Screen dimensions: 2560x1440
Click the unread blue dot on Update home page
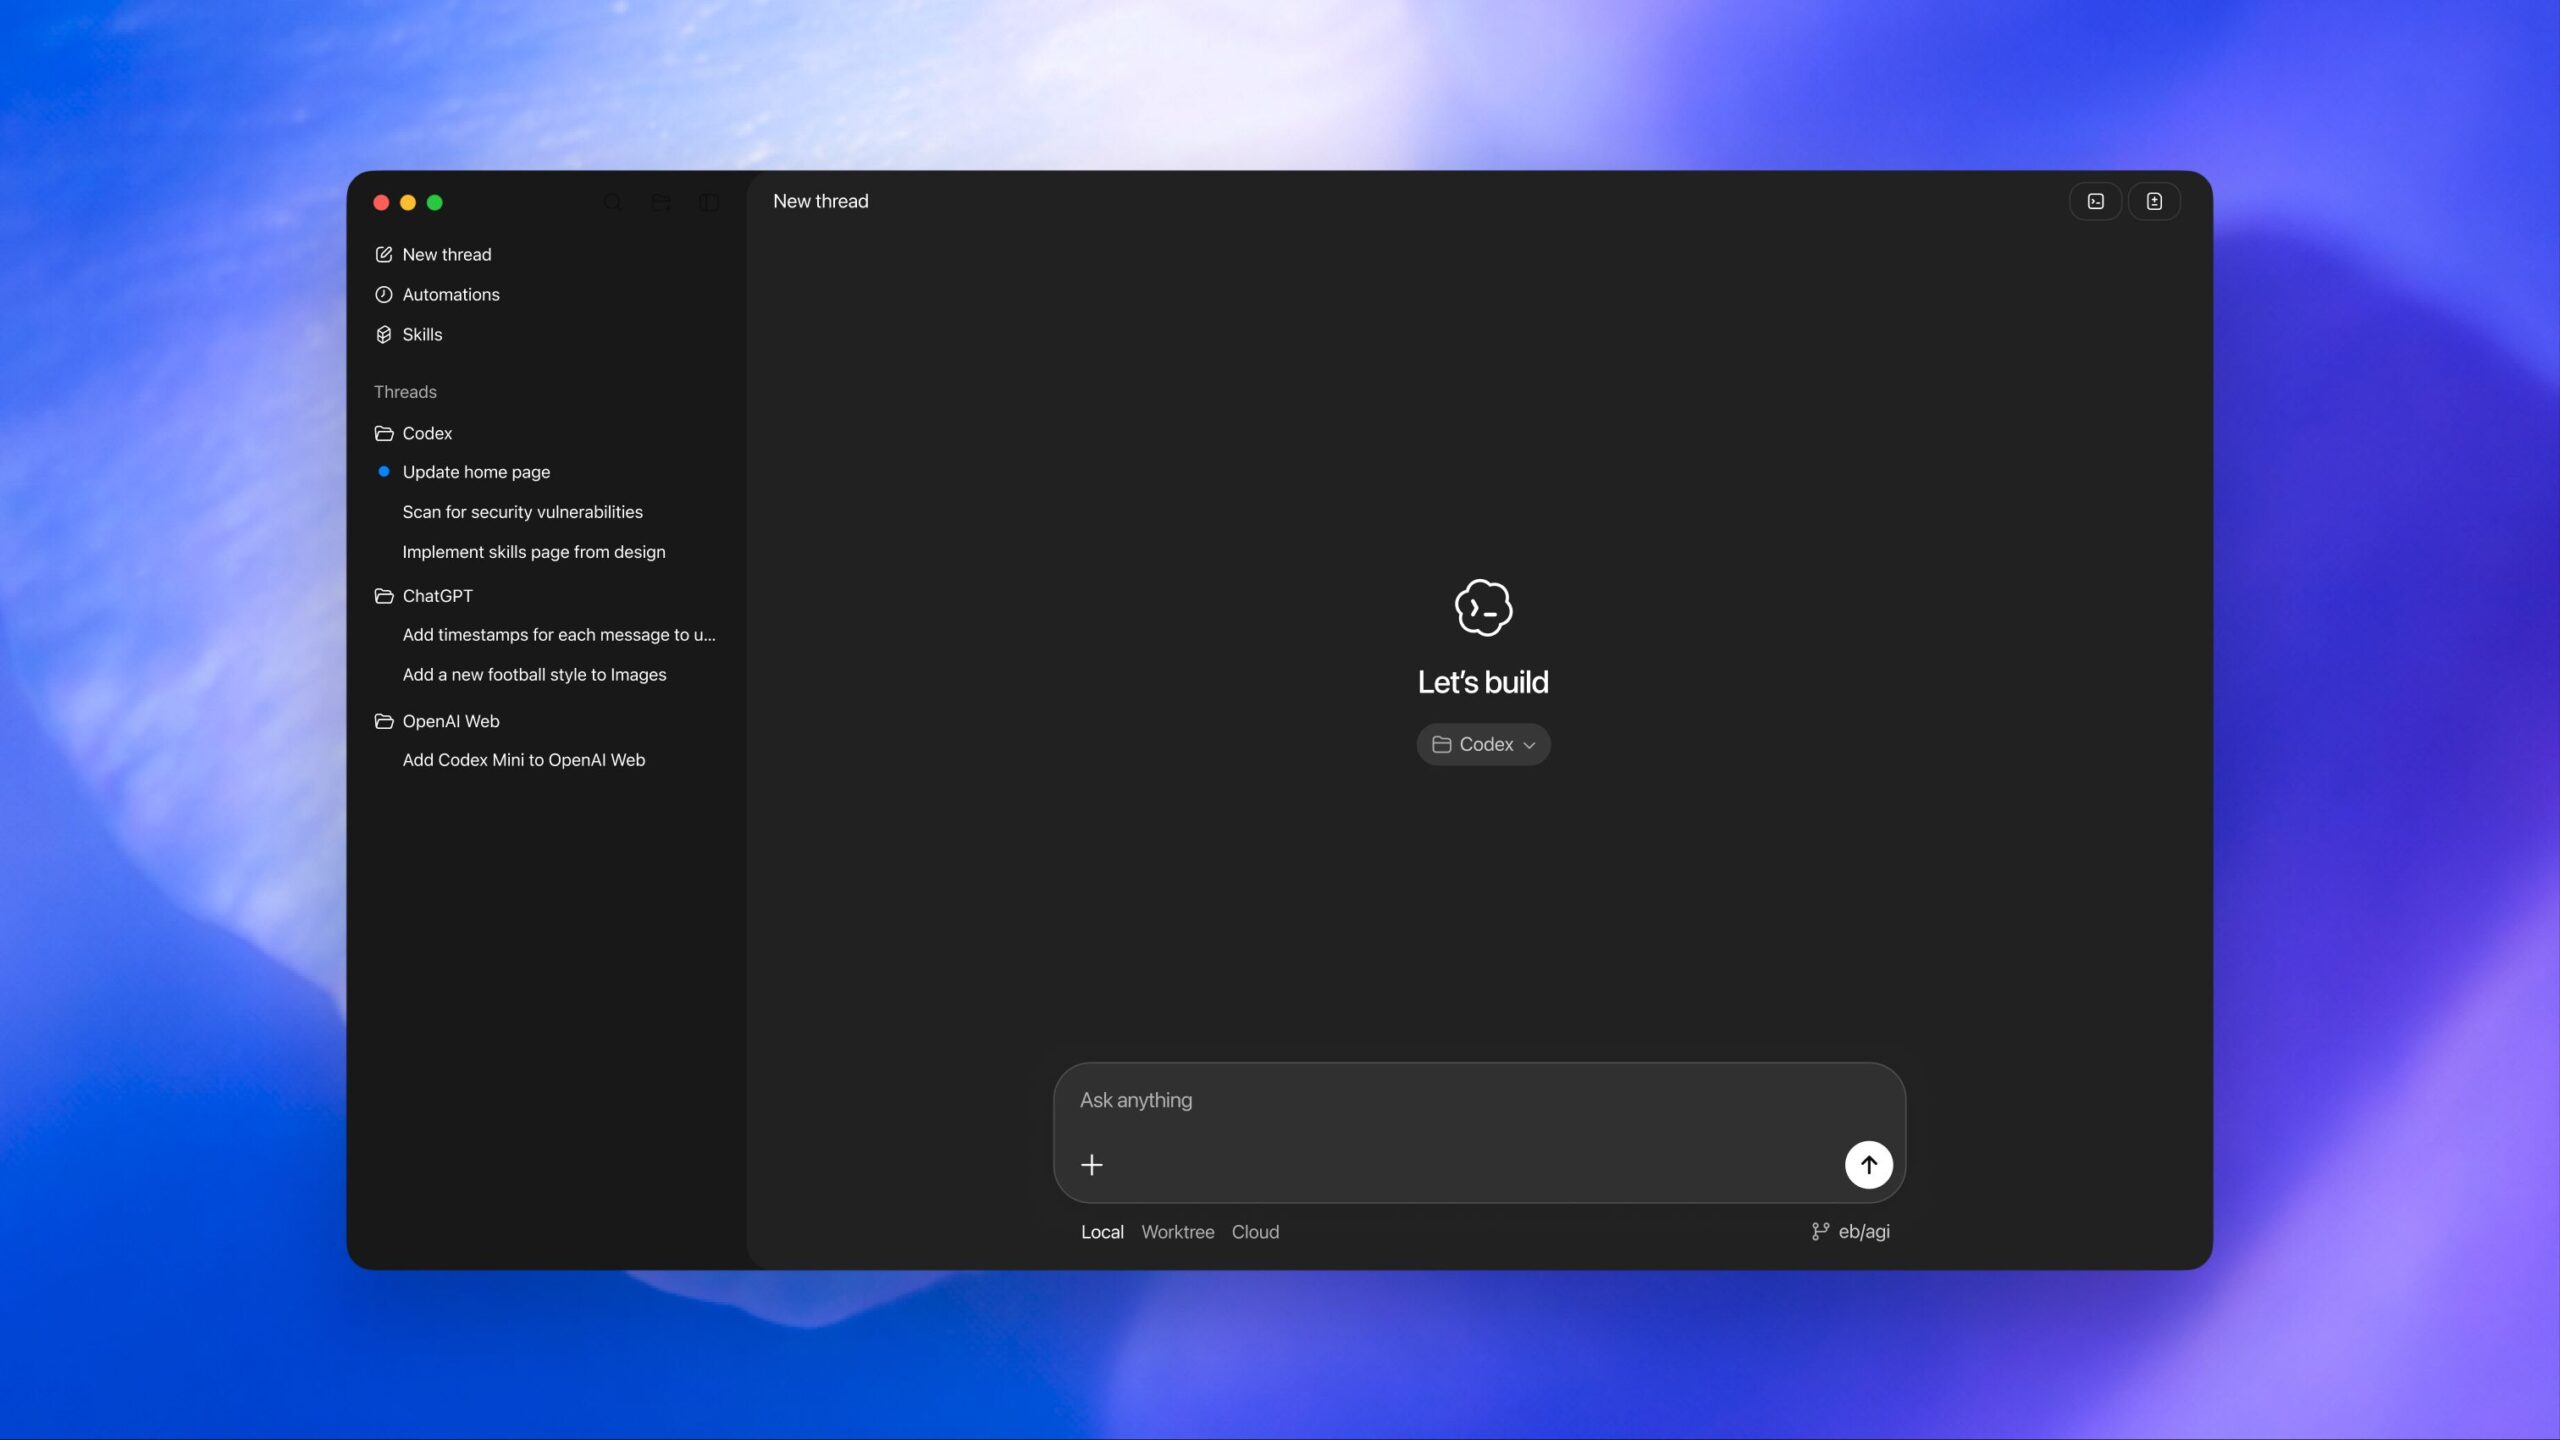[x=385, y=471]
